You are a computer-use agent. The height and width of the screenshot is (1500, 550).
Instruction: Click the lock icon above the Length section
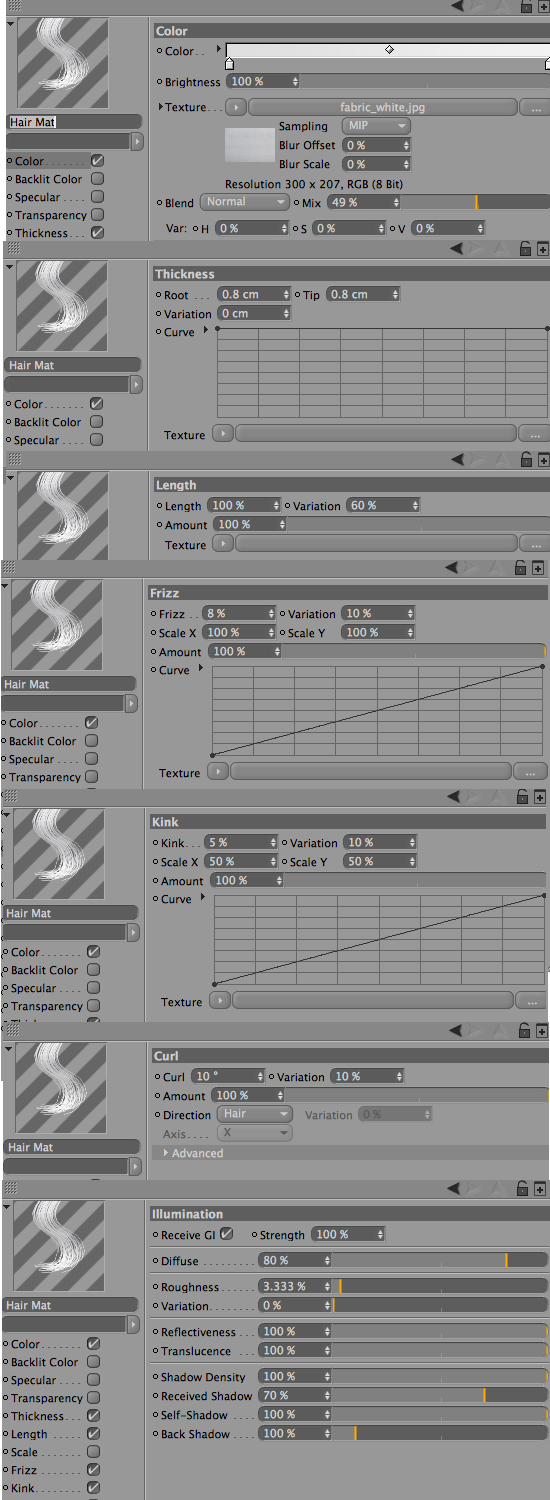tap(526, 460)
